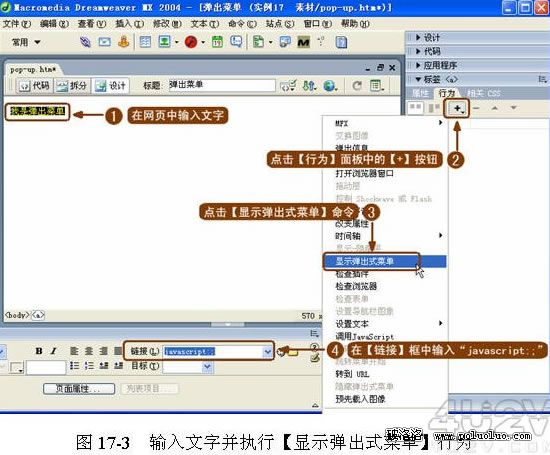550x455 pixels.
Task: Click the 代码 view button
Action: tap(35, 85)
